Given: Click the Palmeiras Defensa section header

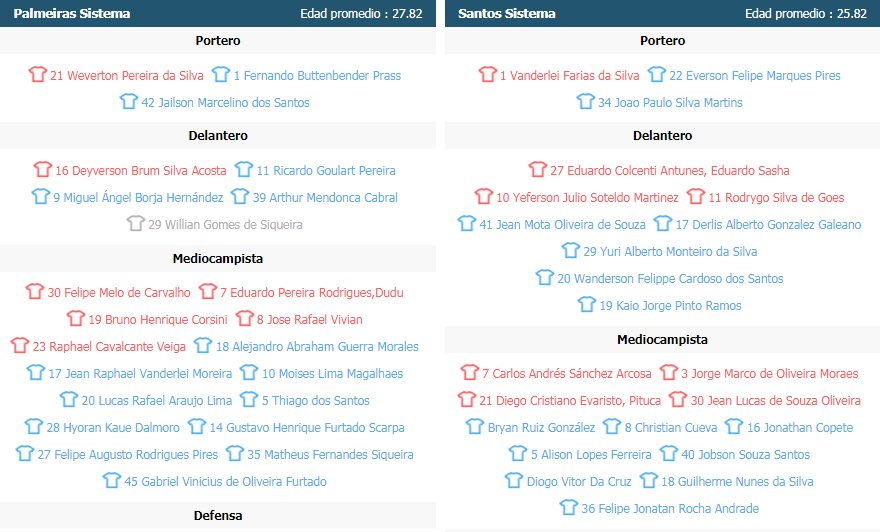Looking at the screenshot, I should point(217,516).
